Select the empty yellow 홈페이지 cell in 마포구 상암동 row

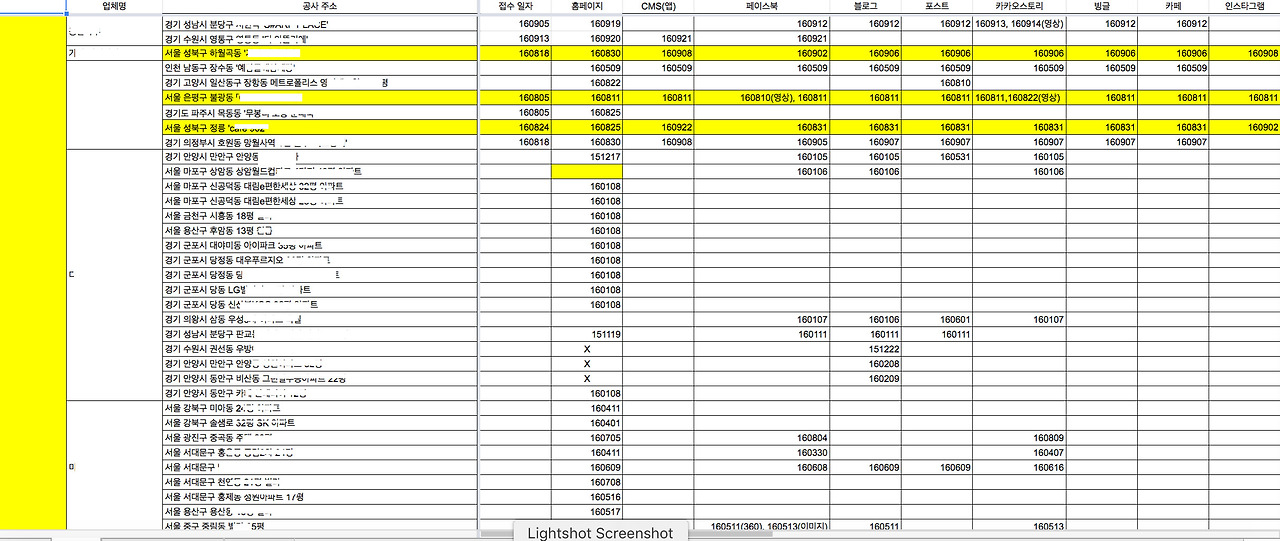587,172
